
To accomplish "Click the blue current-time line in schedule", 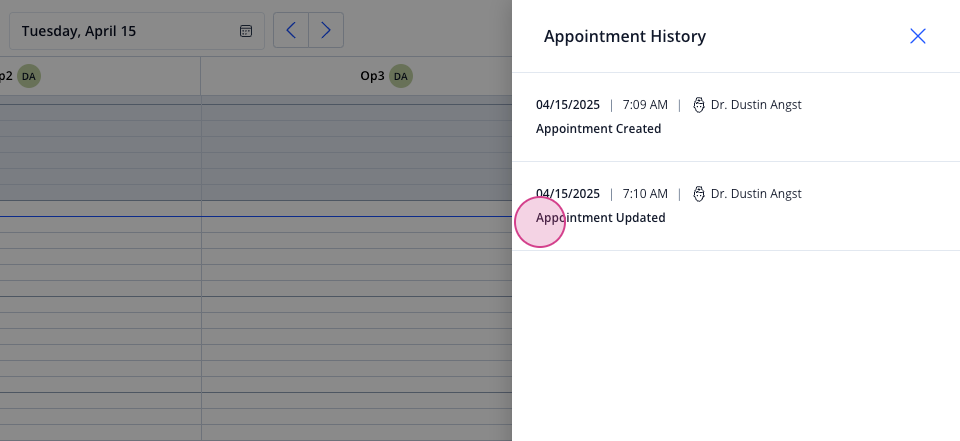I will point(256,216).
